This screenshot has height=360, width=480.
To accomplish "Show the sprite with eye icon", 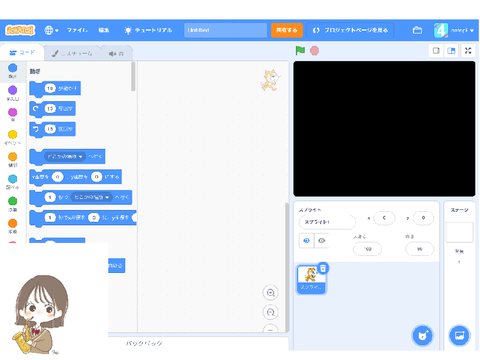I will (306, 241).
